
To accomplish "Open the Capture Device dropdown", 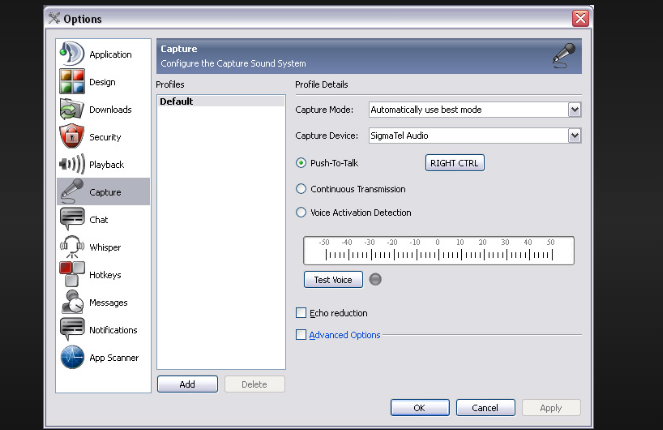I will [574, 136].
